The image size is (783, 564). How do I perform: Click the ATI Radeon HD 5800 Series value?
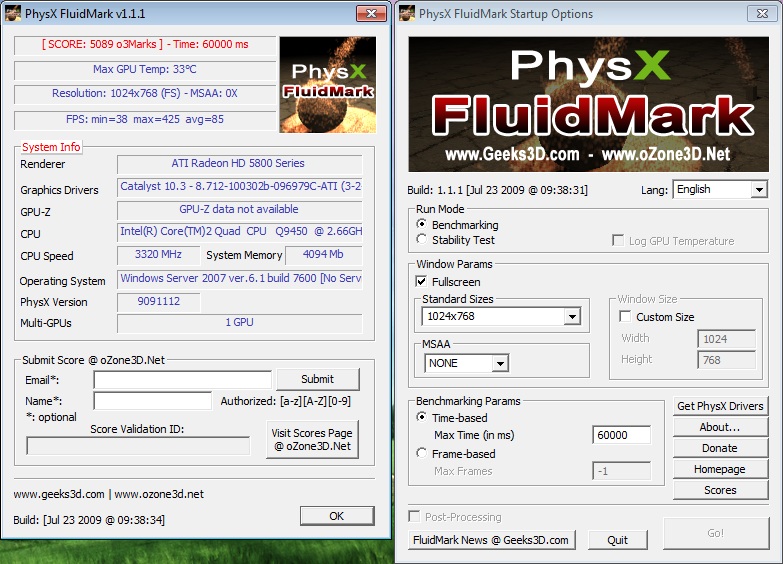[238, 163]
